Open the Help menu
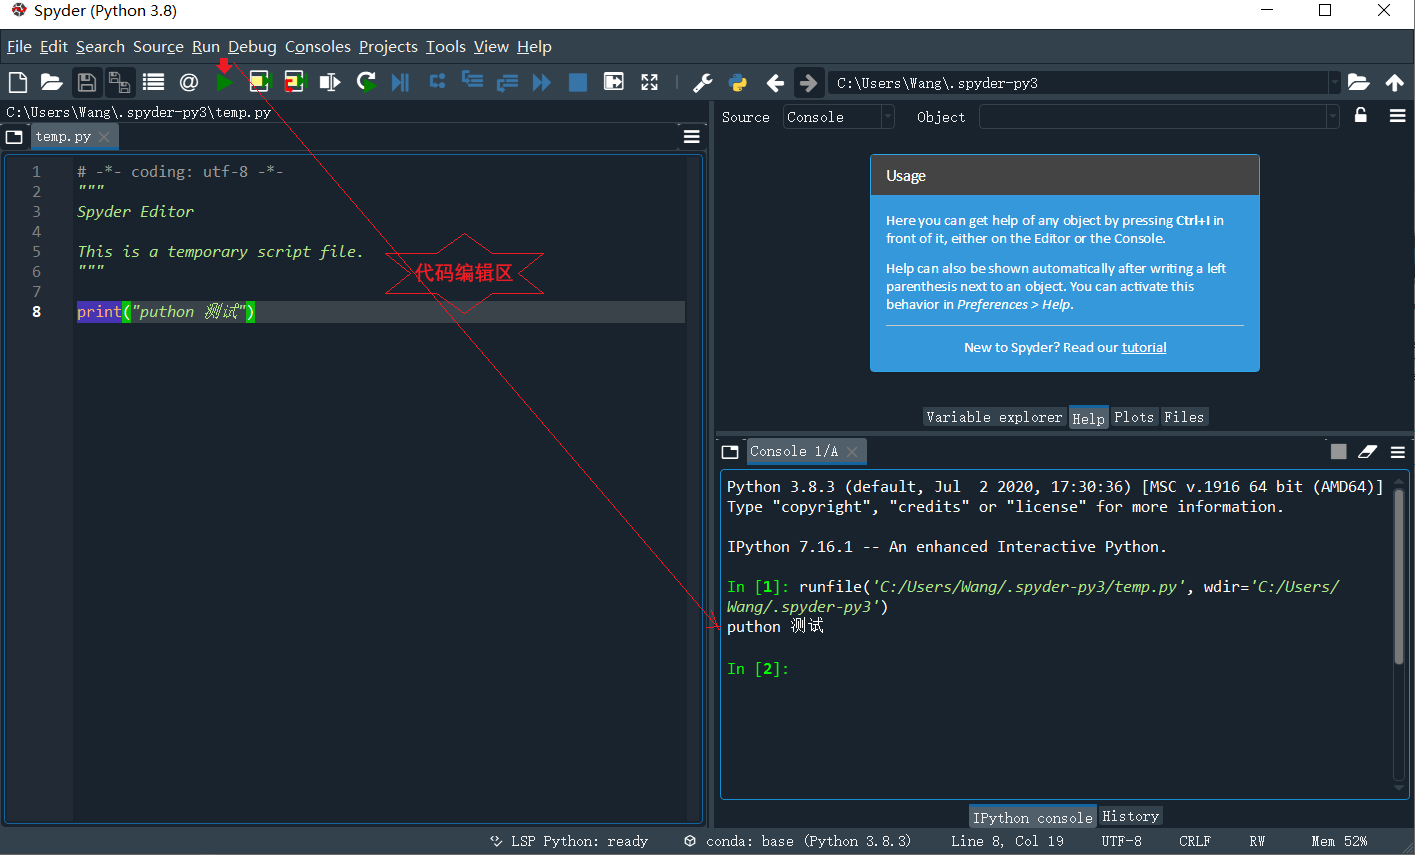Viewport: 1415px width, 855px height. pos(534,47)
